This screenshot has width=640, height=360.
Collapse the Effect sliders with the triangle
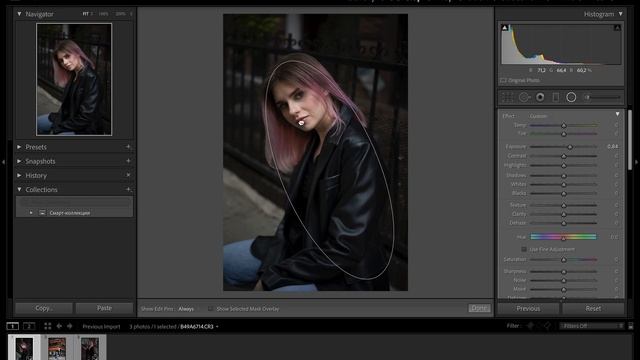pos(617,114)
